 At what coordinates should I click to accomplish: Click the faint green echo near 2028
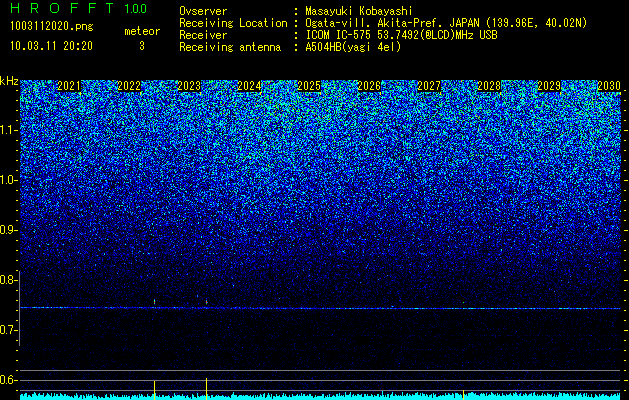pyautogui.click(x=463, y=303)
